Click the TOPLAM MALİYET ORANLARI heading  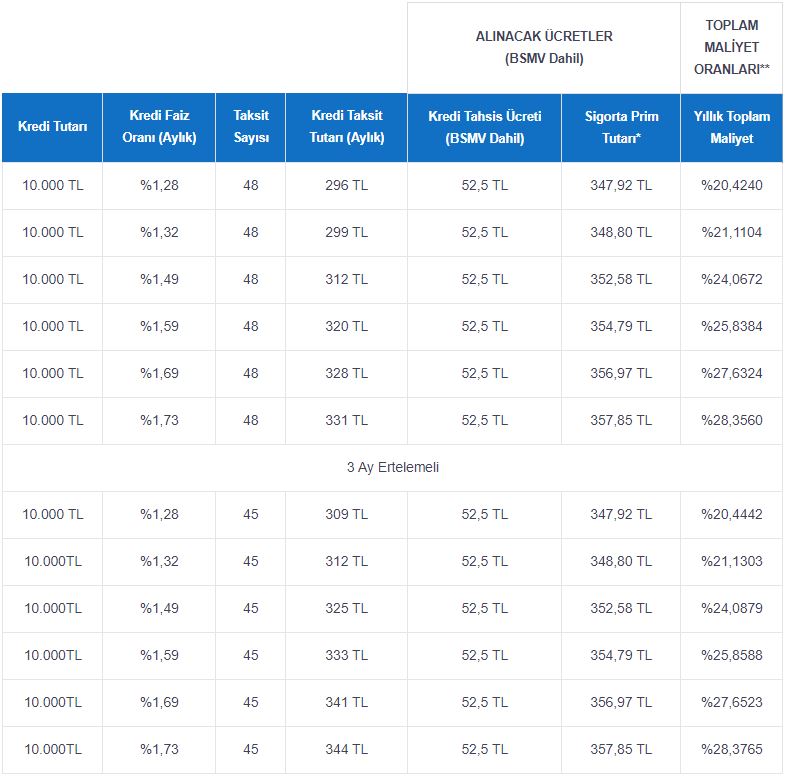pyautogui.click(x=732, y=48)
